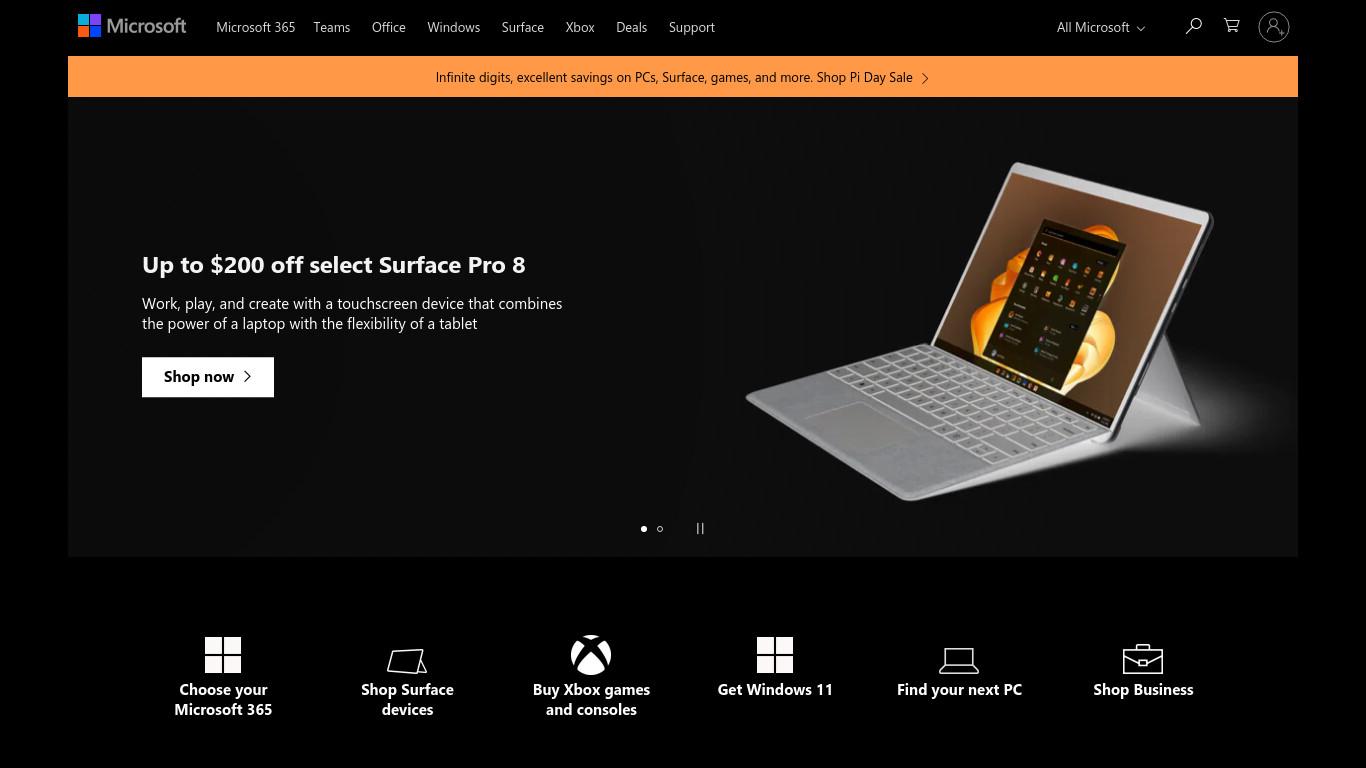Open the Teams menu item
Viewport: 1366px width, 768px height.
(x=332, y=27)
